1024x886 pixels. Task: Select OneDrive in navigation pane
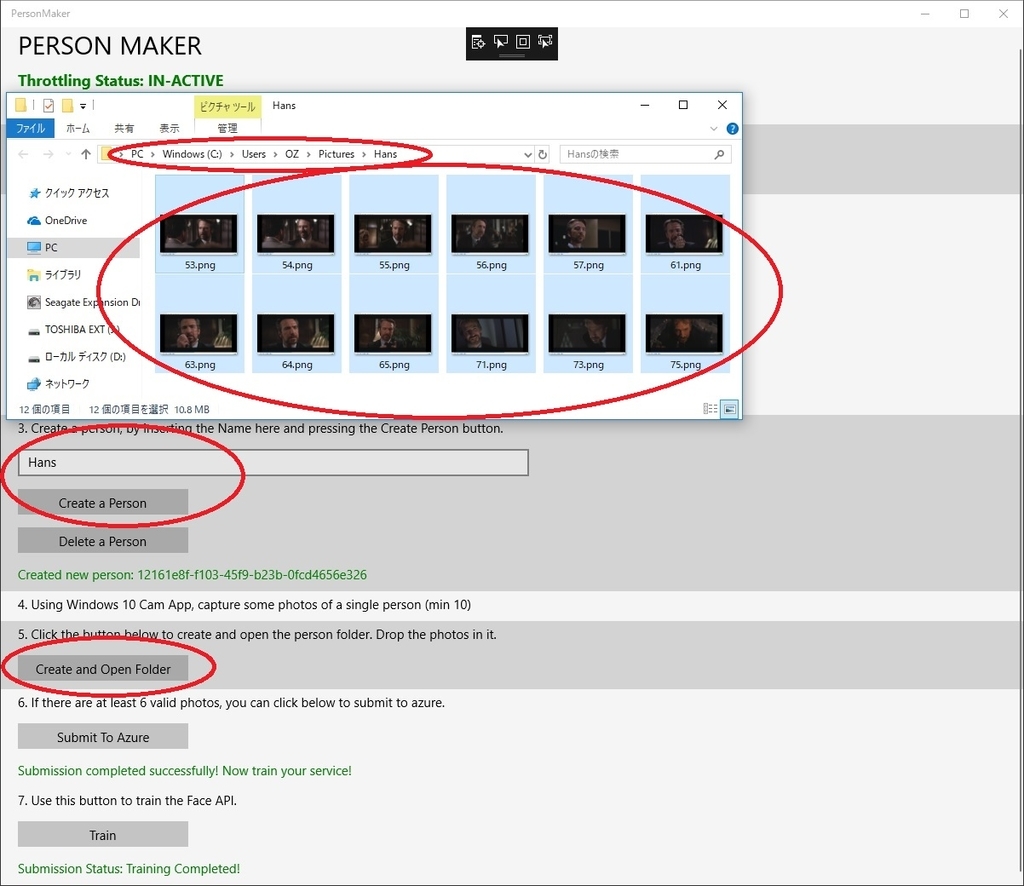(66, 221)
